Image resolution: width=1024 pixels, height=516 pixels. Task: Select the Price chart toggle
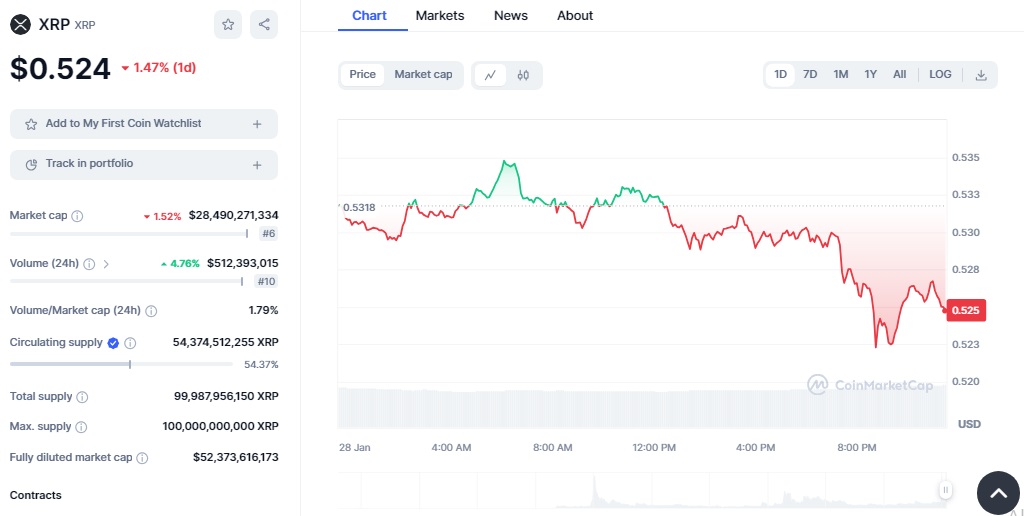tap(362, 74)
